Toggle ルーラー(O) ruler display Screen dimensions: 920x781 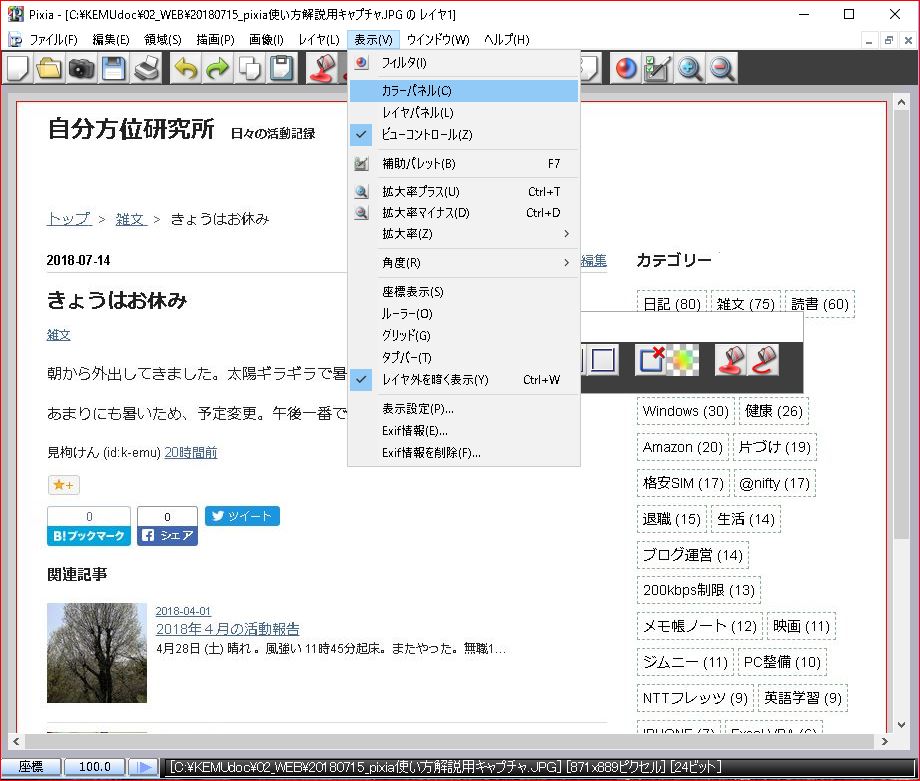(464, 314)
